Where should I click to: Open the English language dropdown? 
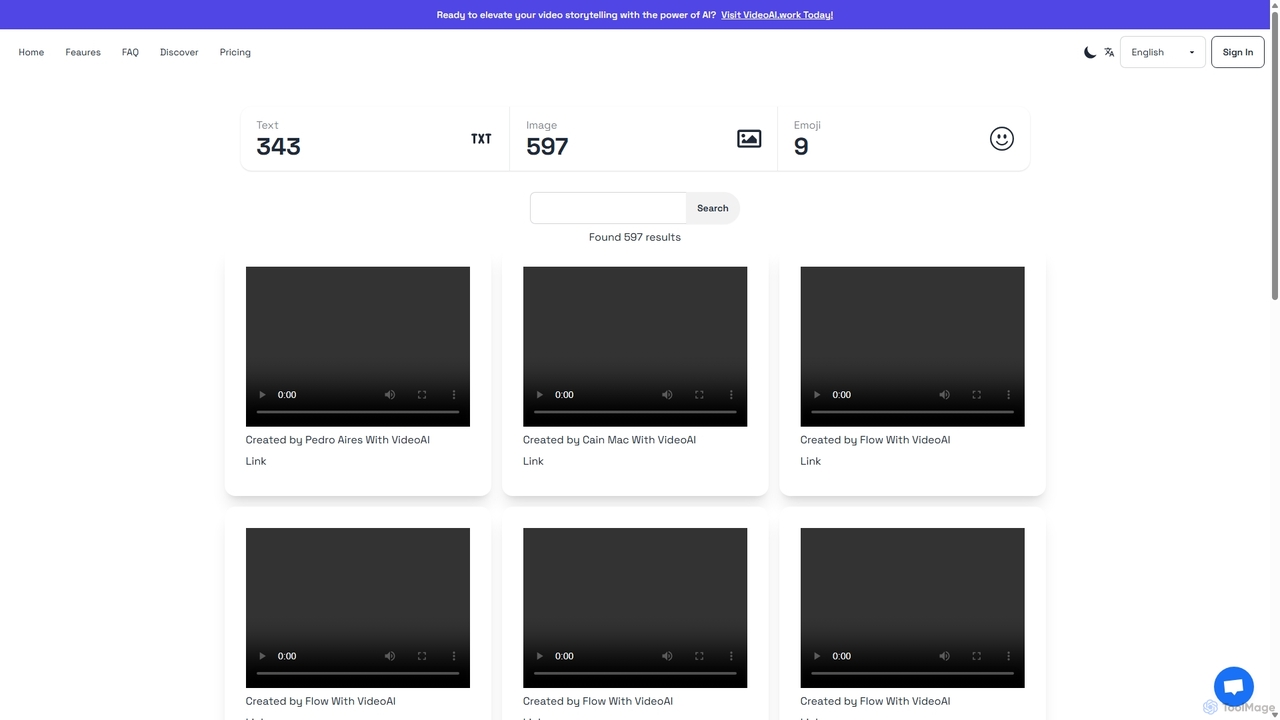(x=1162, y=52)
